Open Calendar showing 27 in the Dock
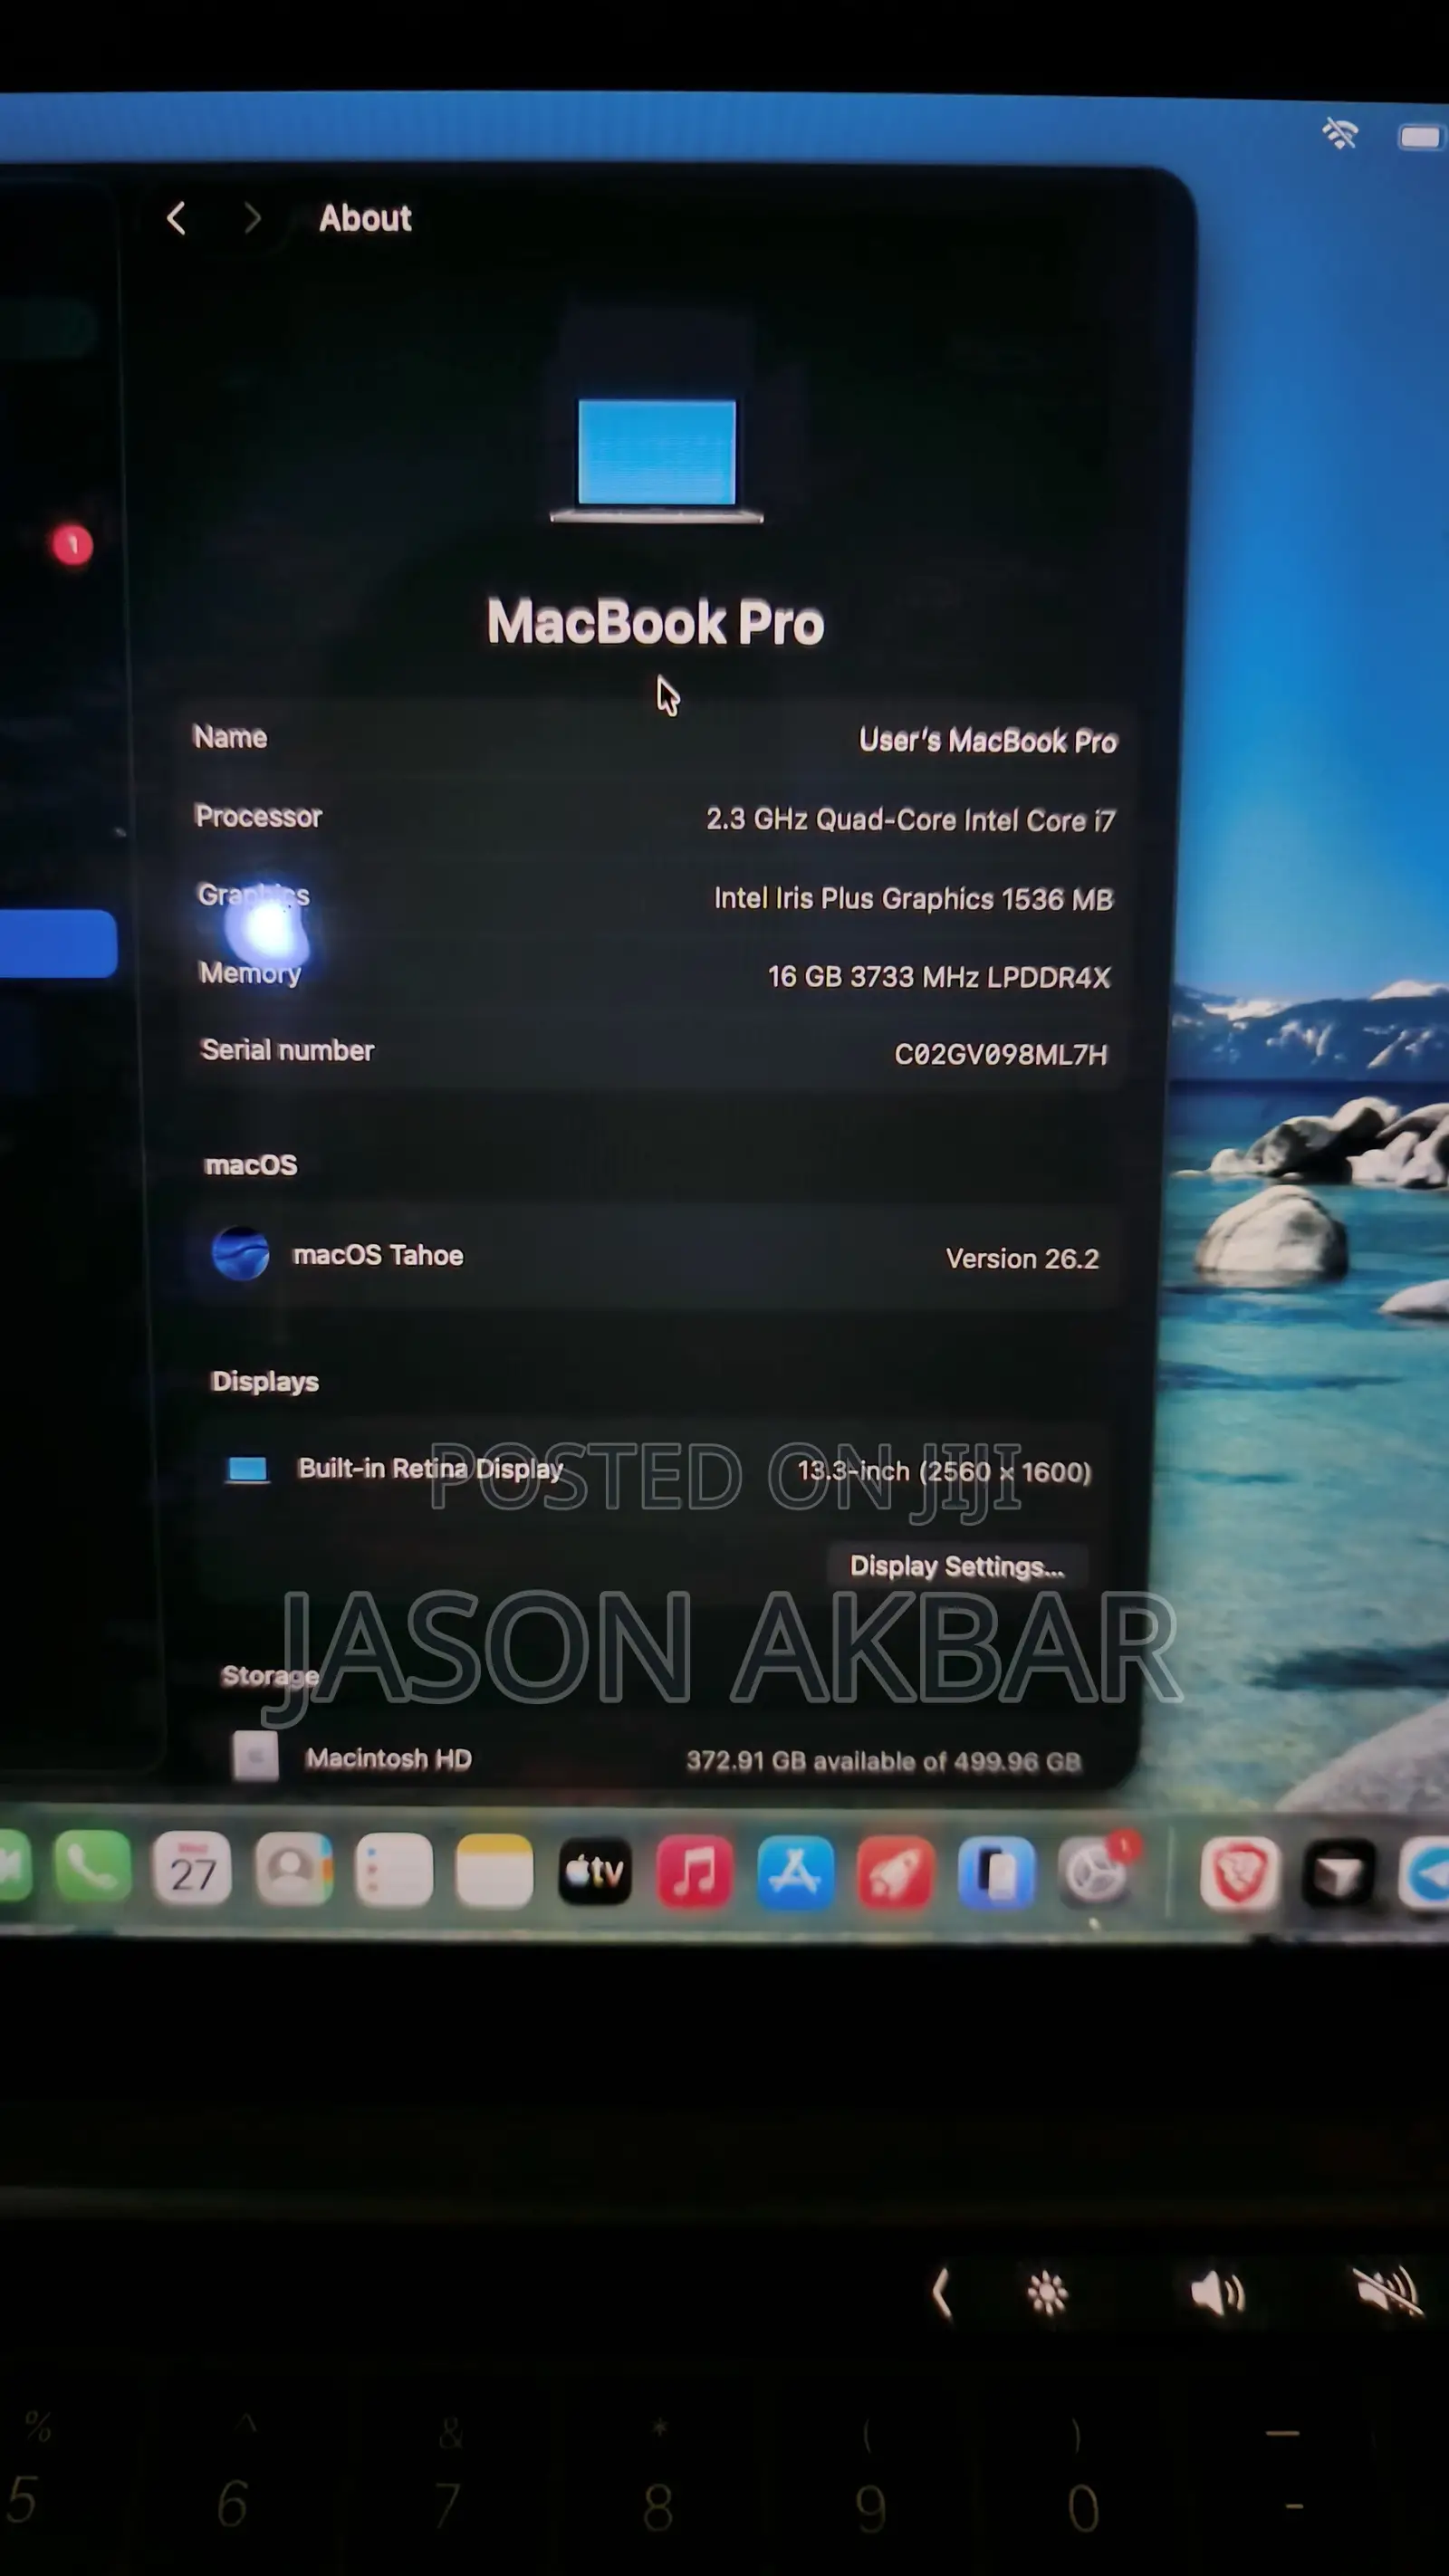 [192, 1870]
